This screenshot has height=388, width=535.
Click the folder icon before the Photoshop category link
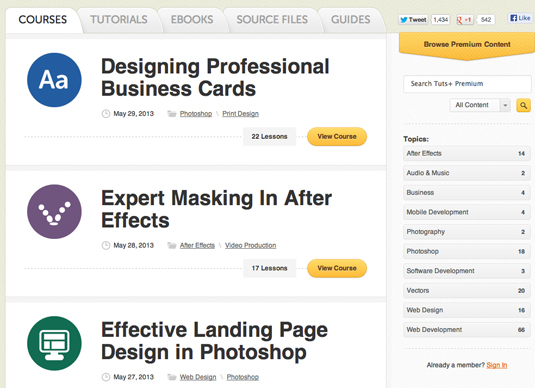point(172,114)
